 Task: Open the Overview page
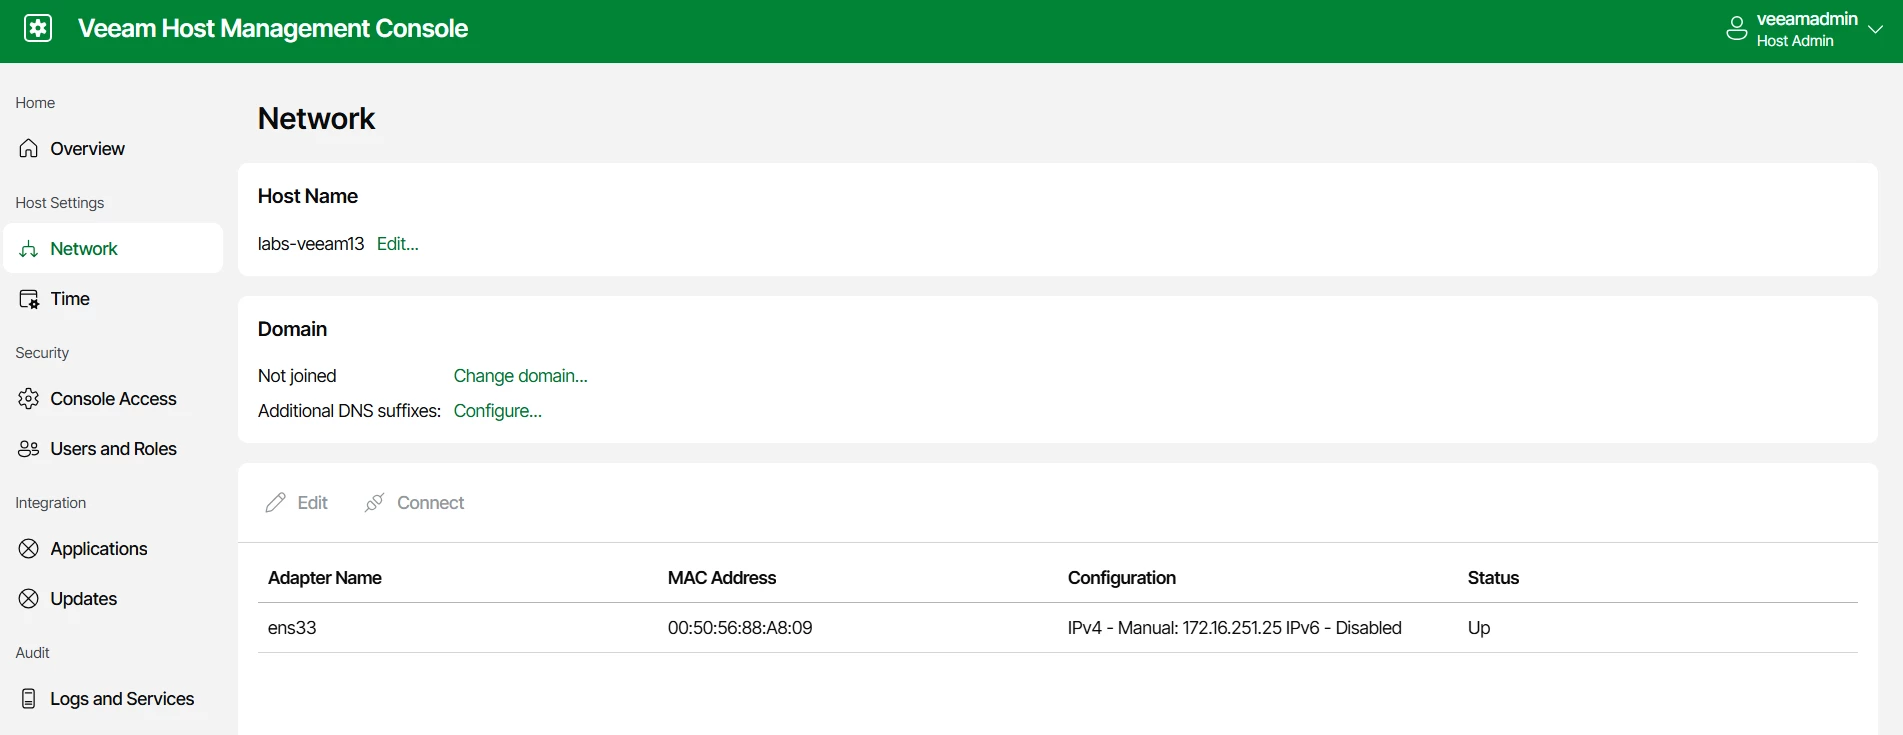click(113, 148)
